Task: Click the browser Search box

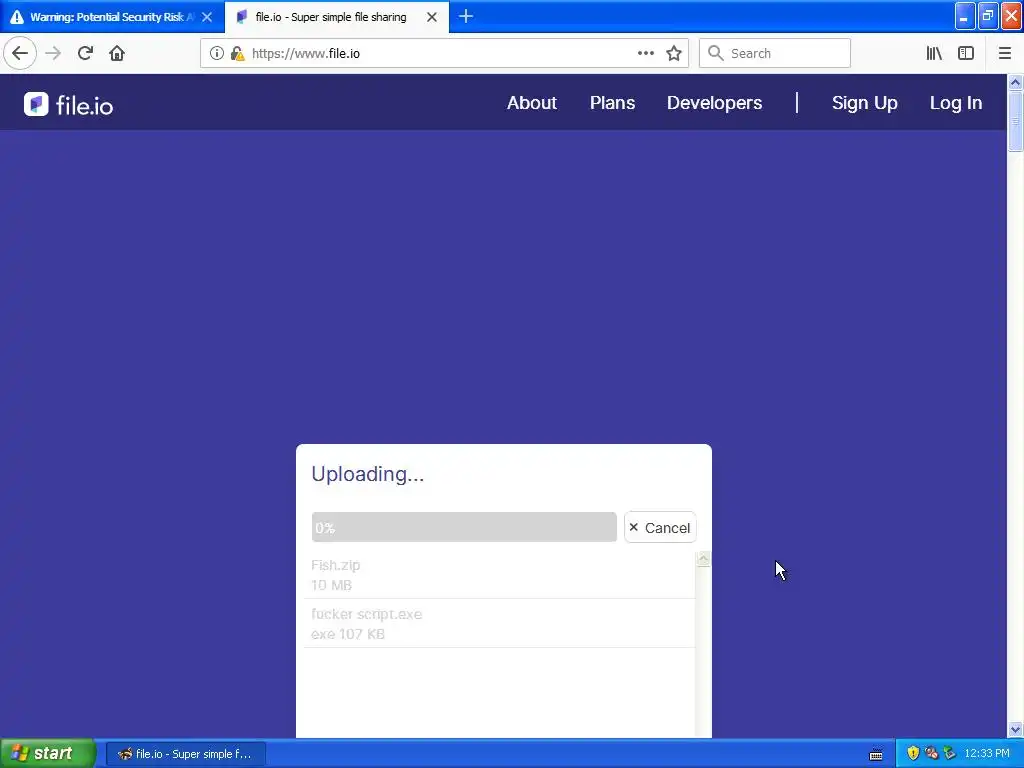Action: coord(775,53)
